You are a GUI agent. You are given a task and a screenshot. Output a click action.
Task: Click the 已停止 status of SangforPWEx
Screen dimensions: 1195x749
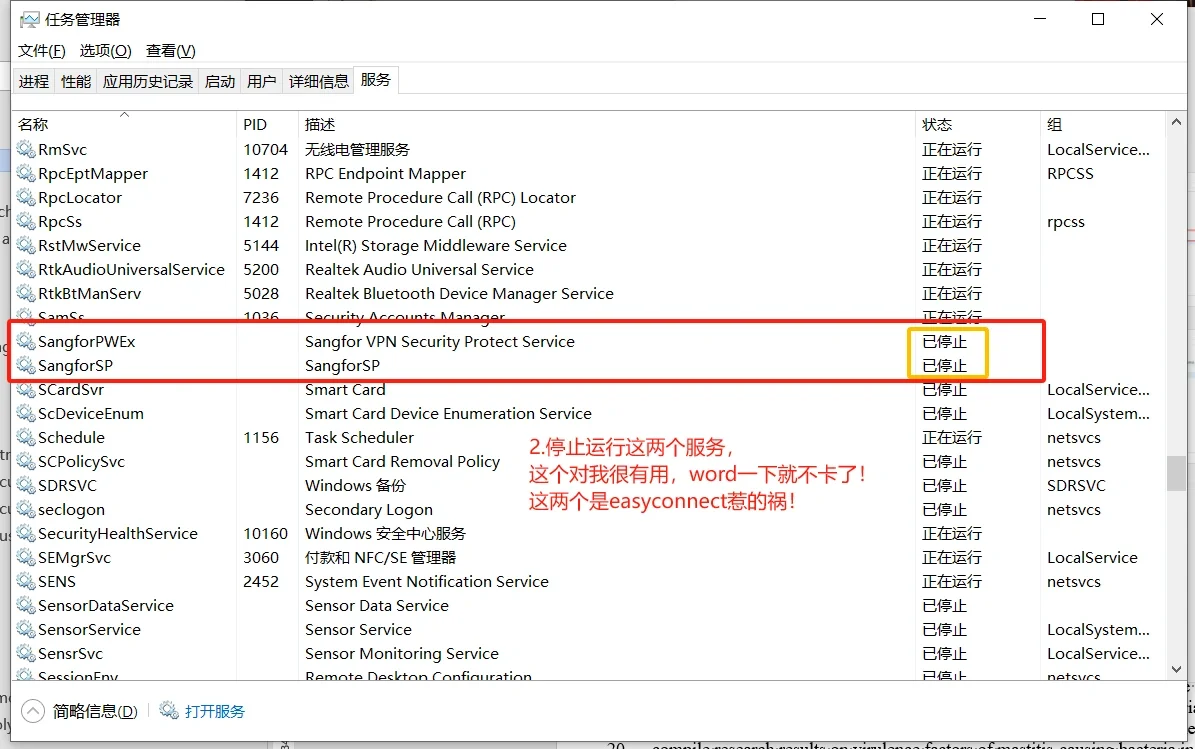944,341
